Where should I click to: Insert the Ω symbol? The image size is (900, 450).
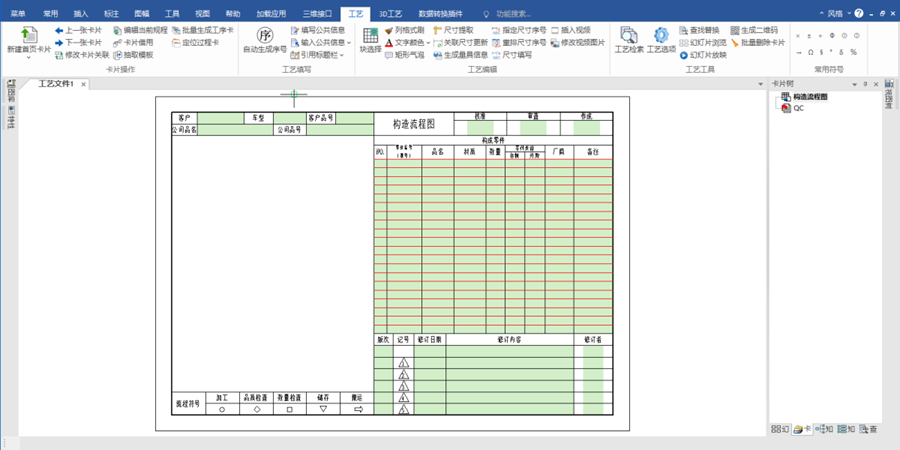click(810, 52)
